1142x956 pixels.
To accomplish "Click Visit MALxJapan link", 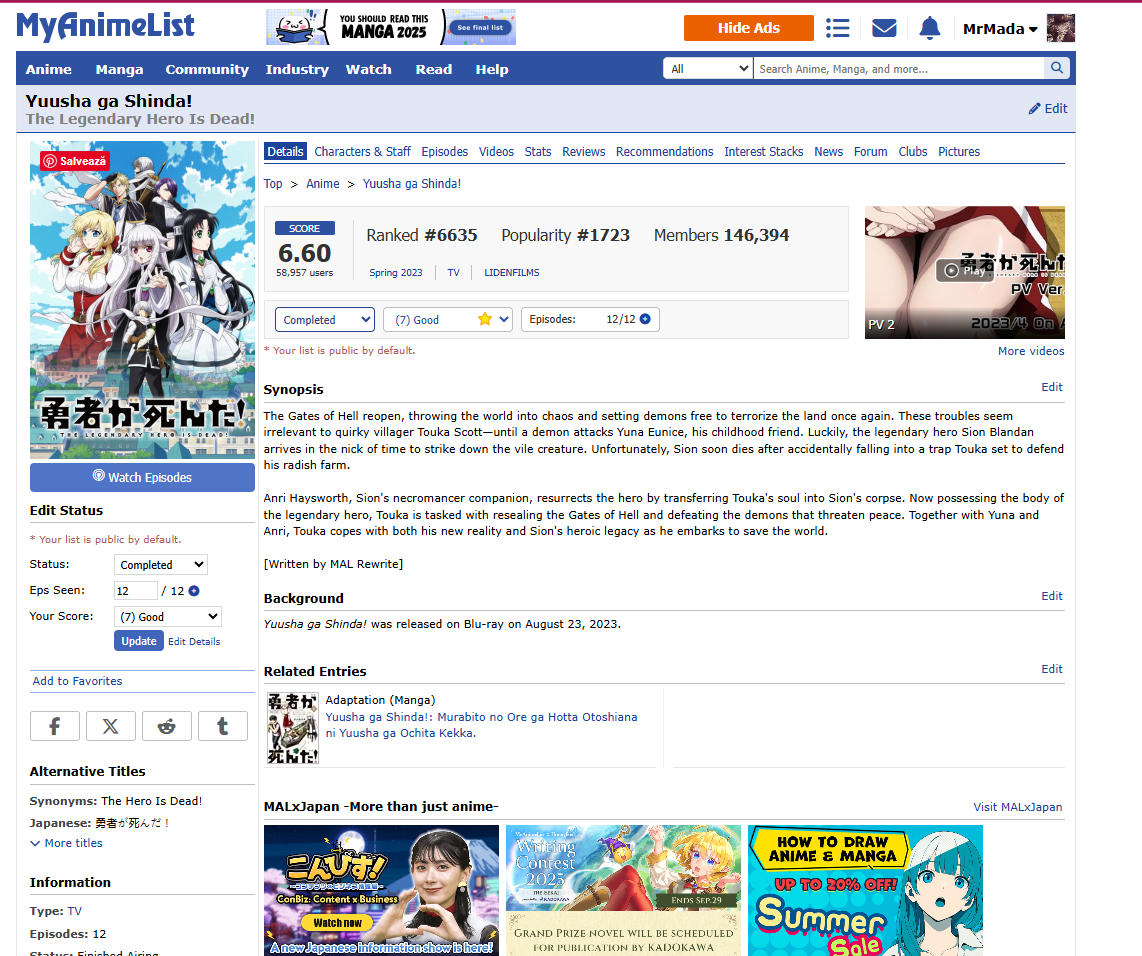I will [x=1017, y=807].
